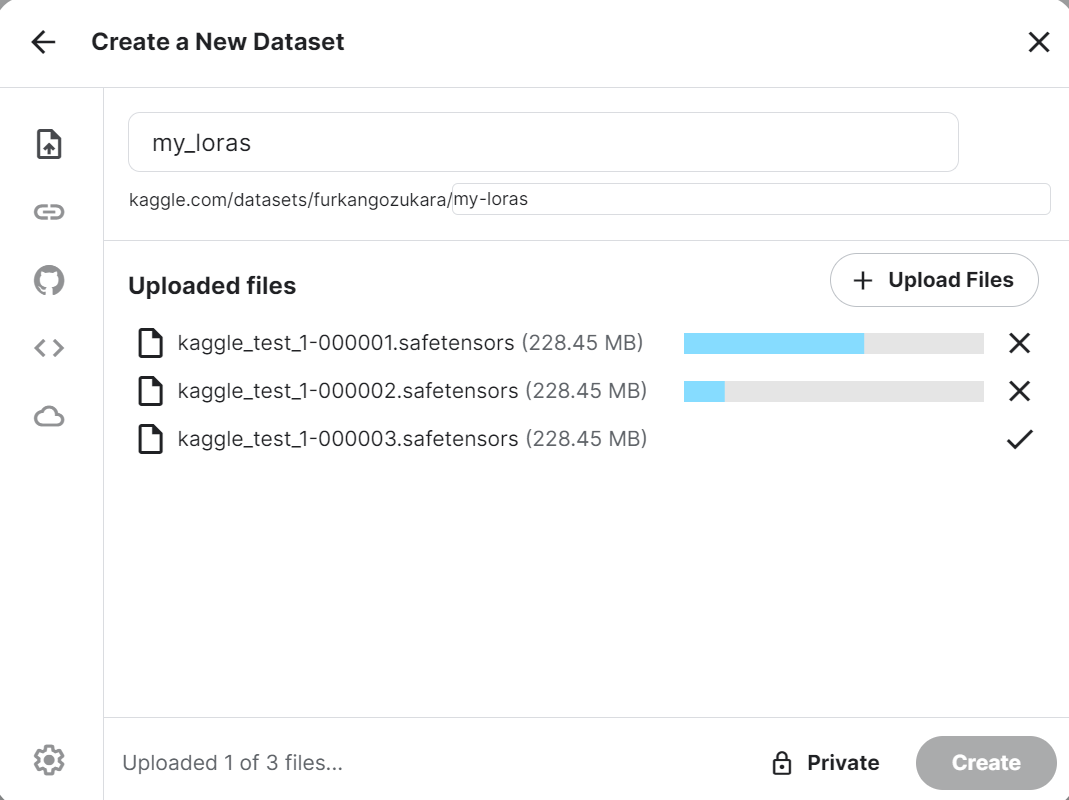Click the progress bar of kaggle_test_1-000001 file
This screenshot has width=1069, height=800.
click(833, 344)
